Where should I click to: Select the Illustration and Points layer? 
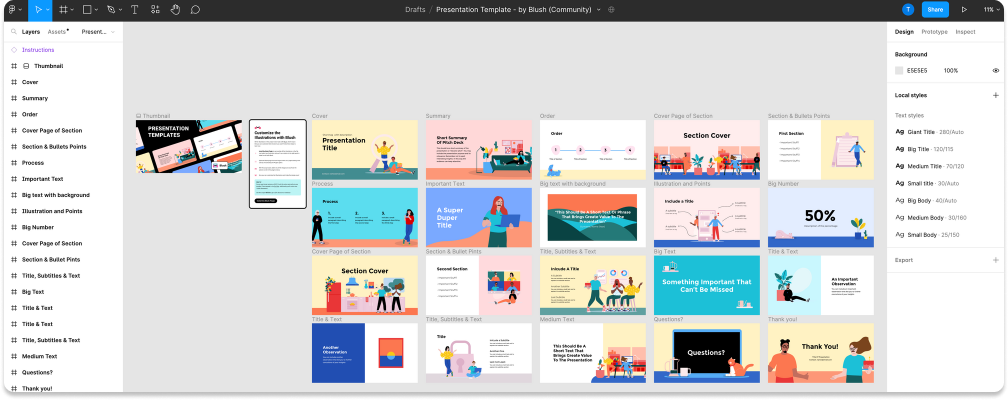point(63,211)
